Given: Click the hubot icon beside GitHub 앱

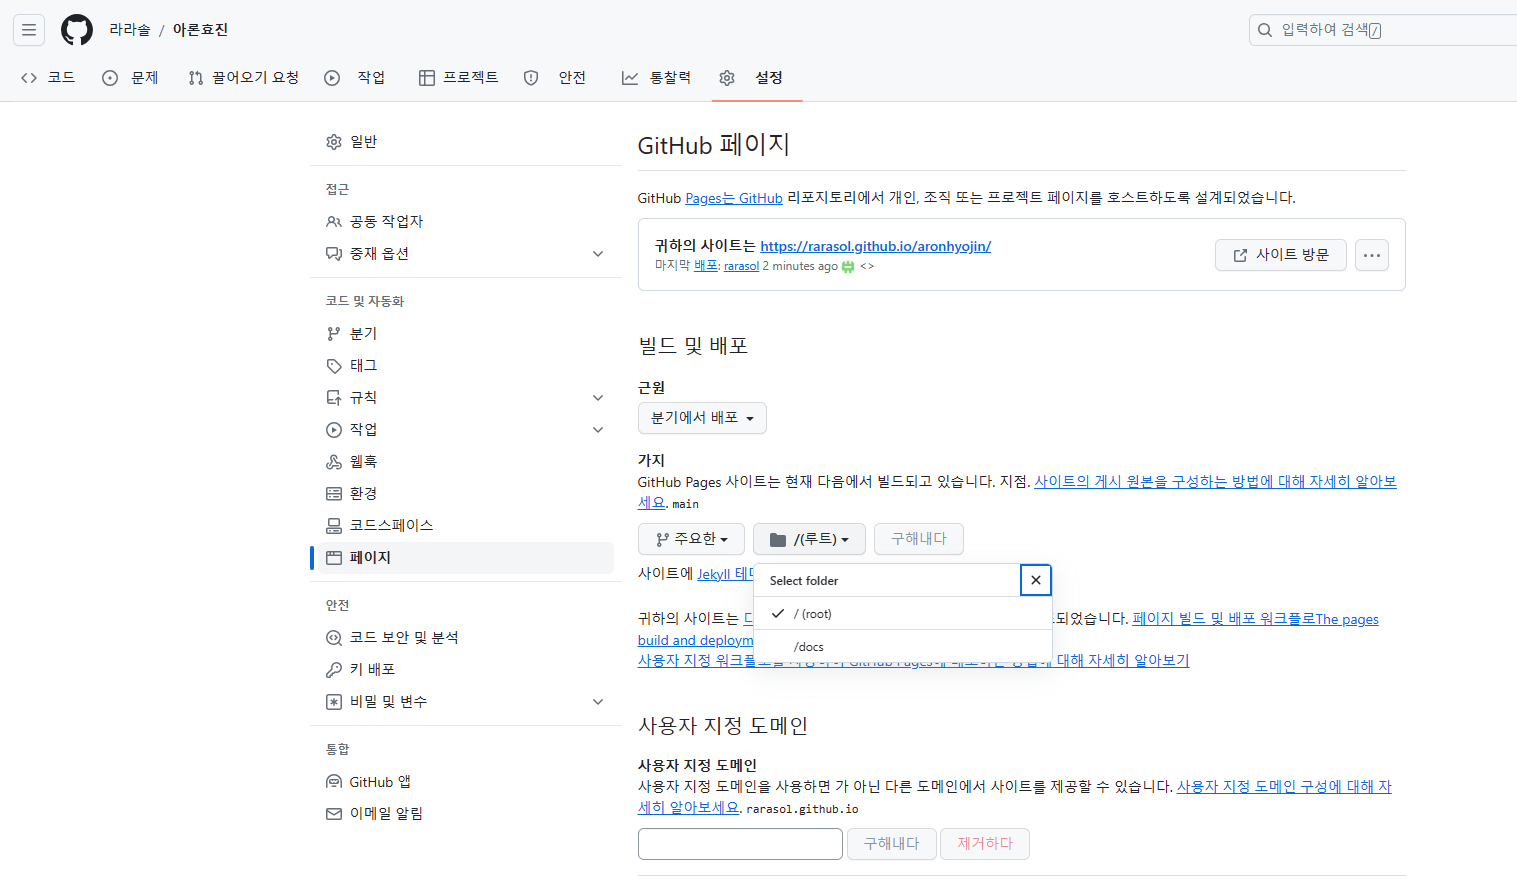Looking at the screenshot, I should [x=334, y=782].
